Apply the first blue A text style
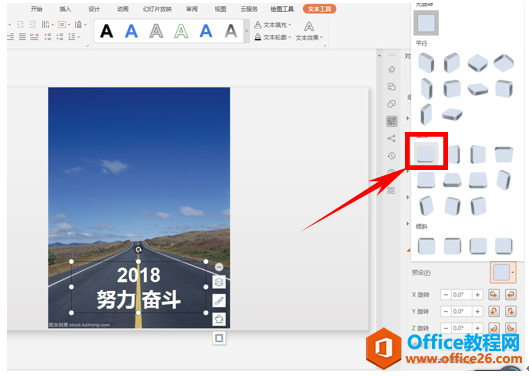 (131, 31)
